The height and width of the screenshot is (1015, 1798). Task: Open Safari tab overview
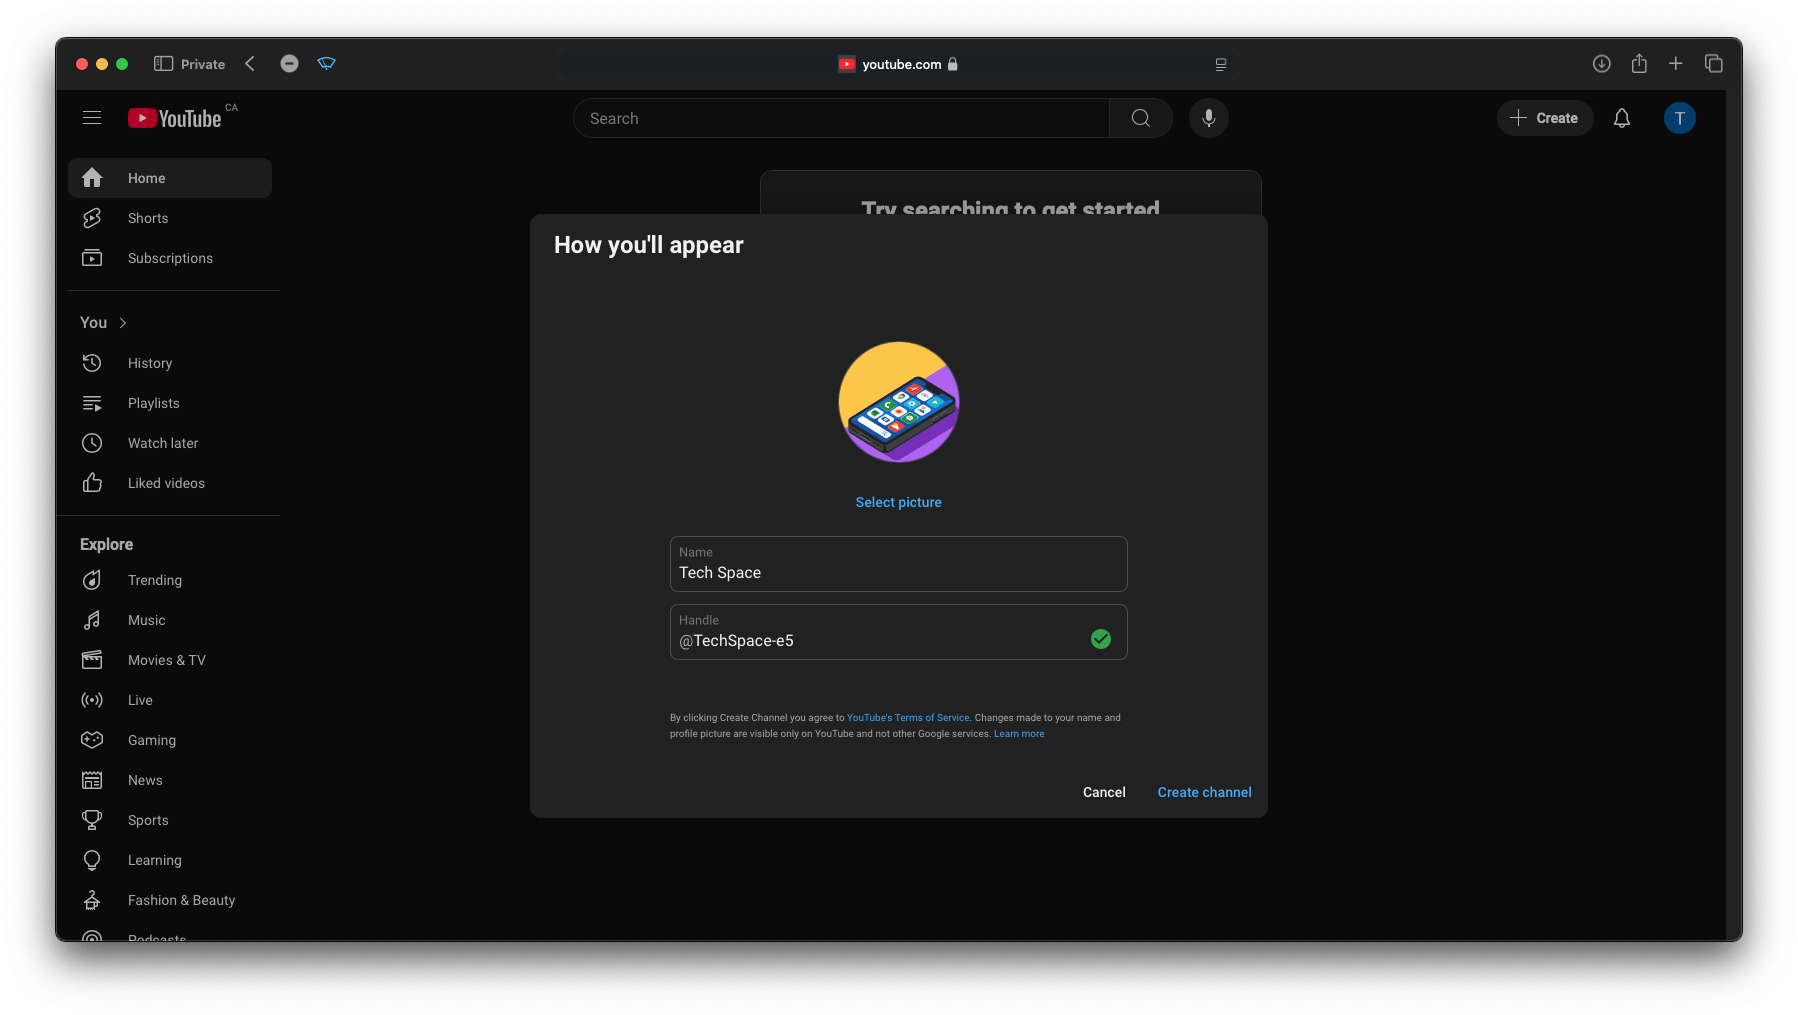pyautogui.click(x=1713, y=64)
